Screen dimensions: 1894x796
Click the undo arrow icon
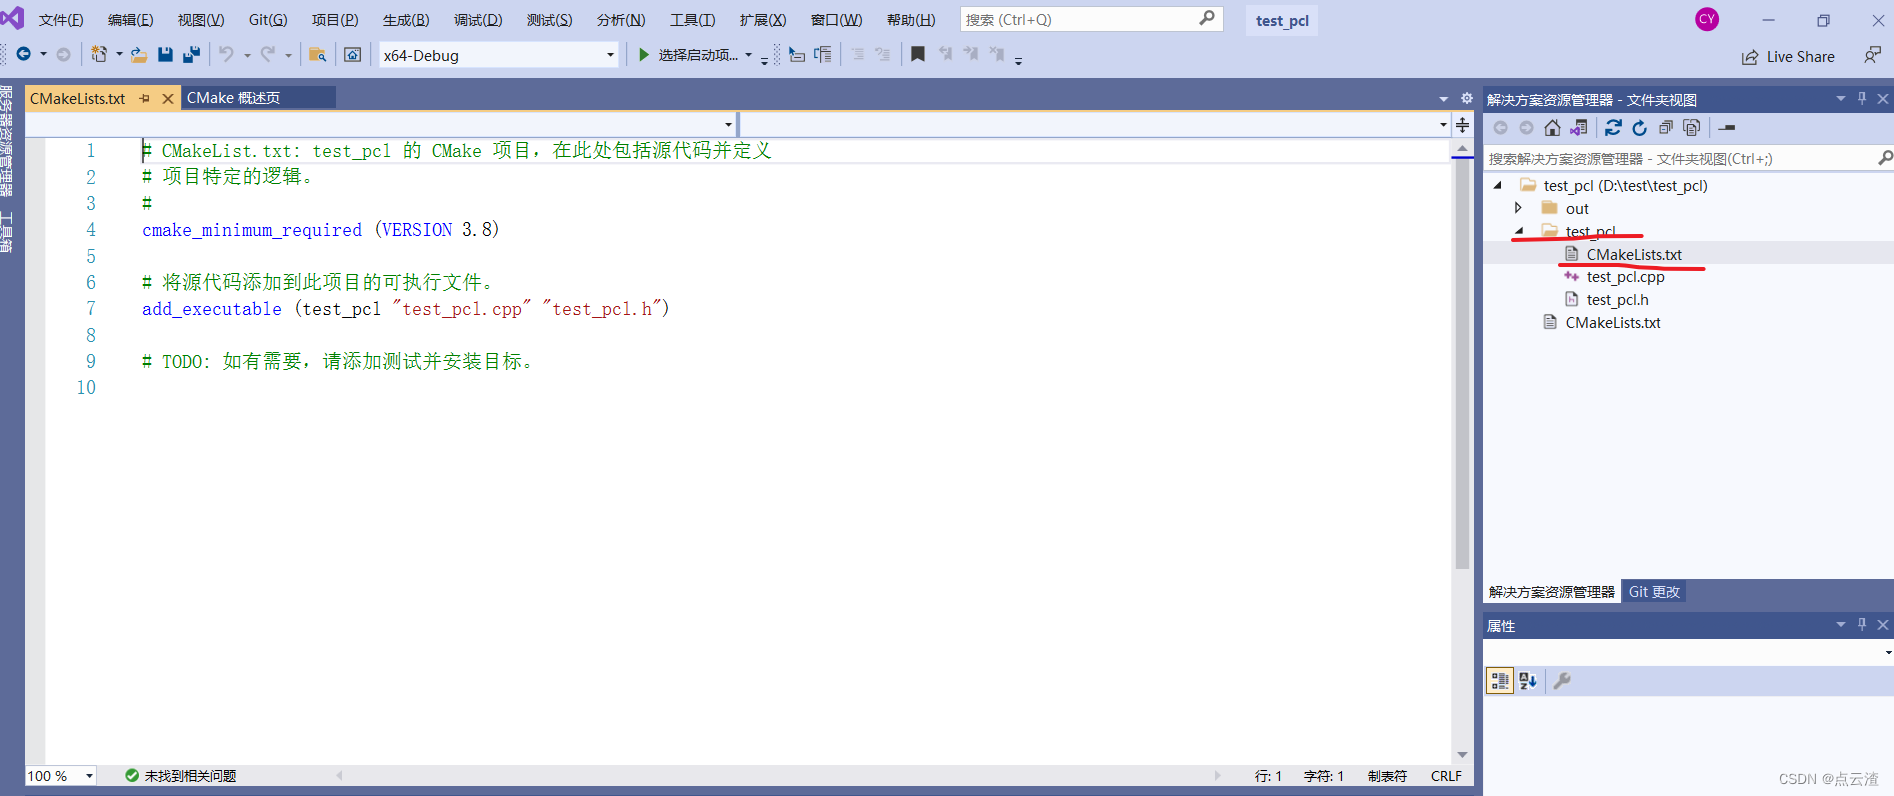(x=227, y=55)
